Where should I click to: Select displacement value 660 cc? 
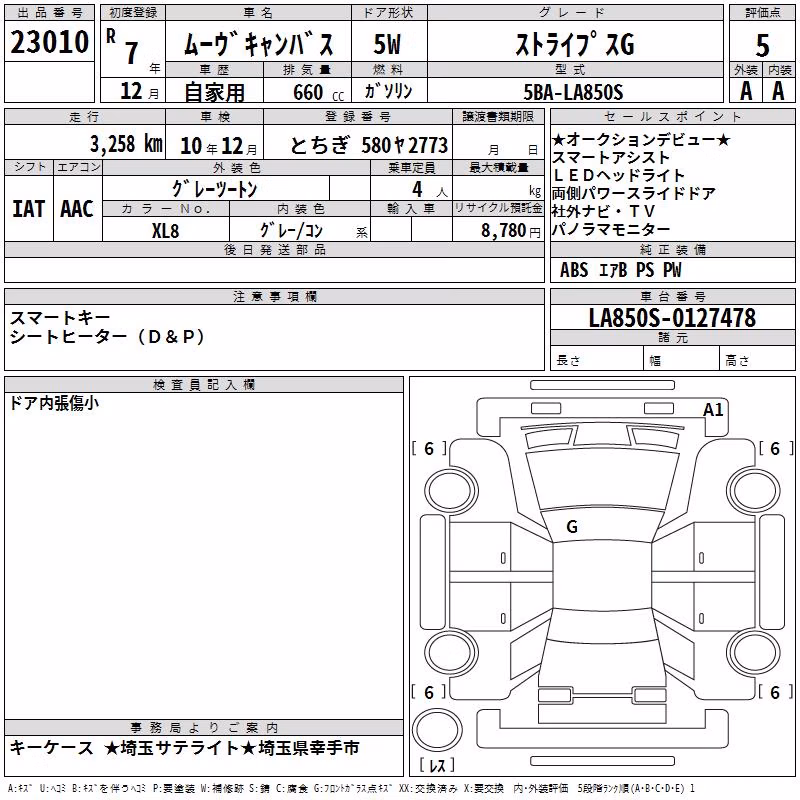[x=318, y=92]
